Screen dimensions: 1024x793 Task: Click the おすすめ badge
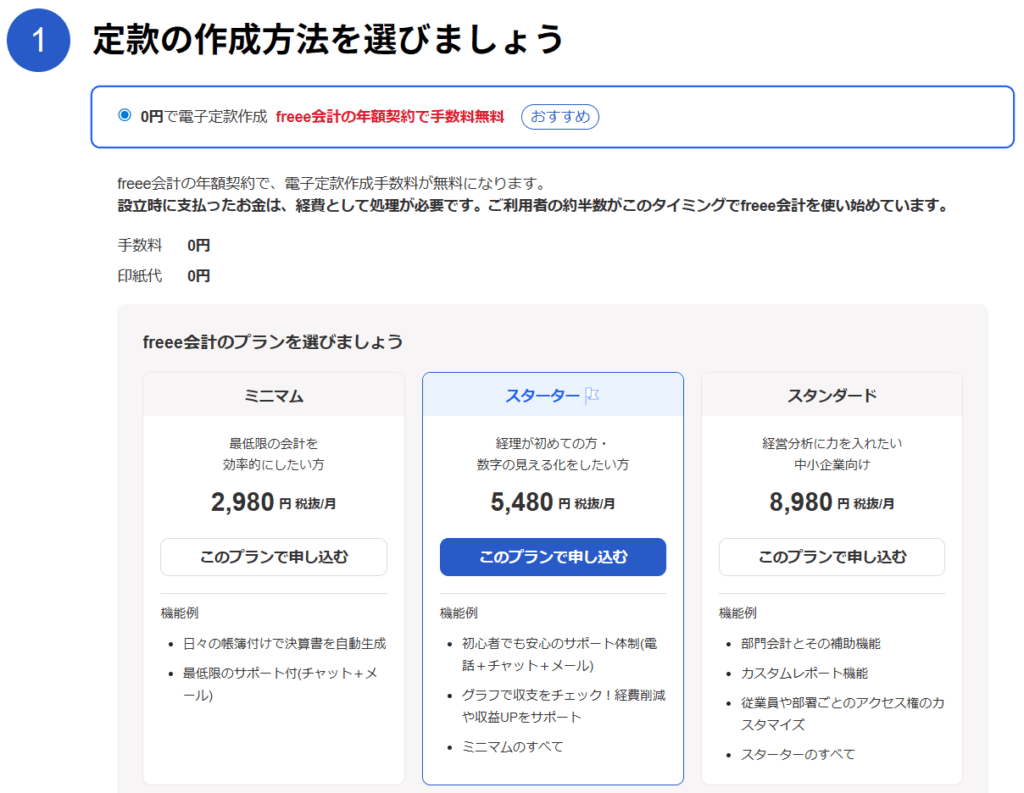(x=559, y=116)
